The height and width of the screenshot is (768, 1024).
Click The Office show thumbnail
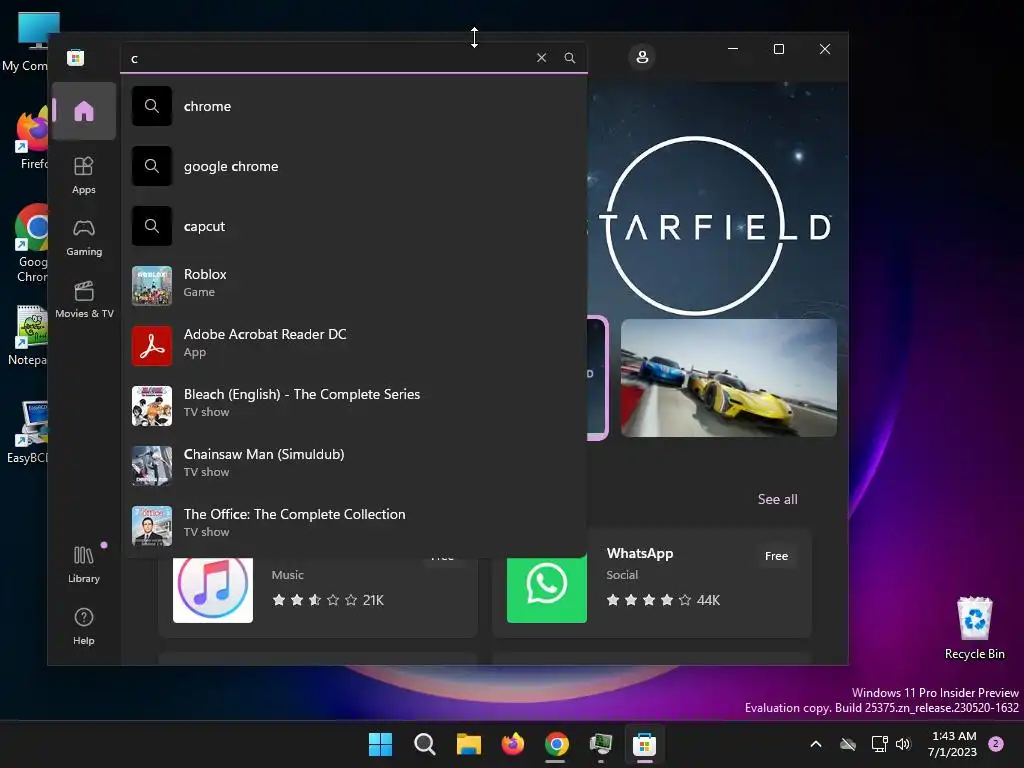152,526
